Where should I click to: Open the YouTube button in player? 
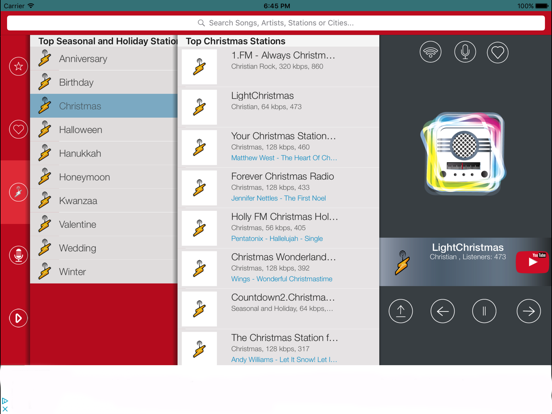coord(532,262)
